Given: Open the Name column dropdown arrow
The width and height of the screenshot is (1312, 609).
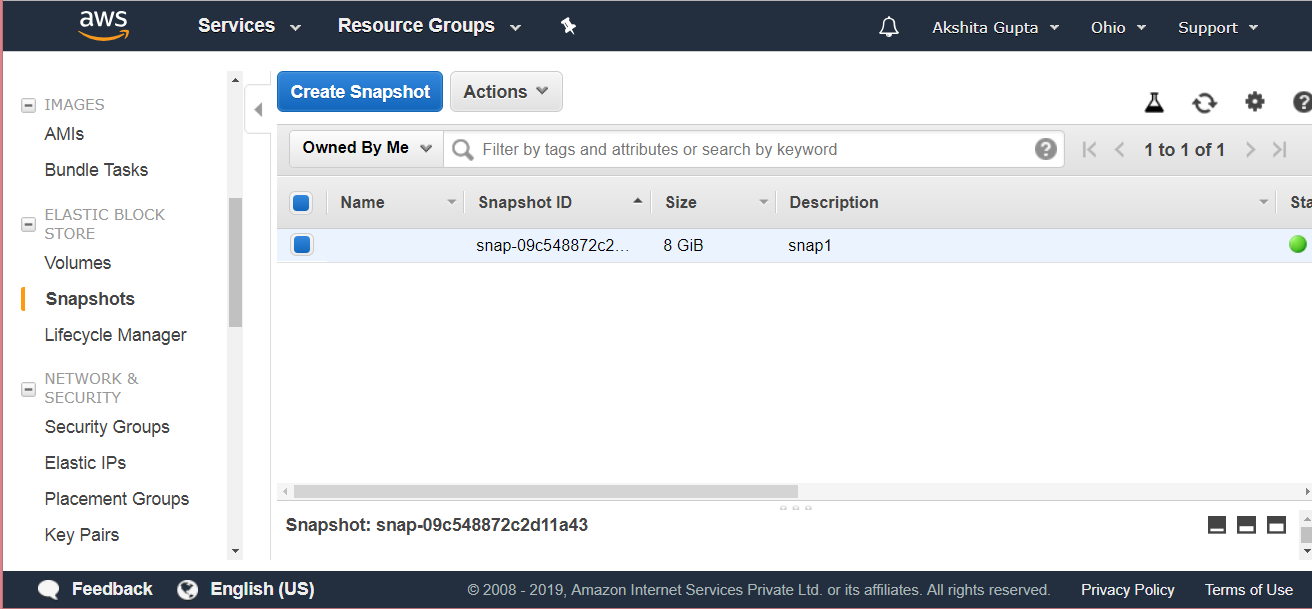Looking at the screenshot, I should click(x=452, y=203).
